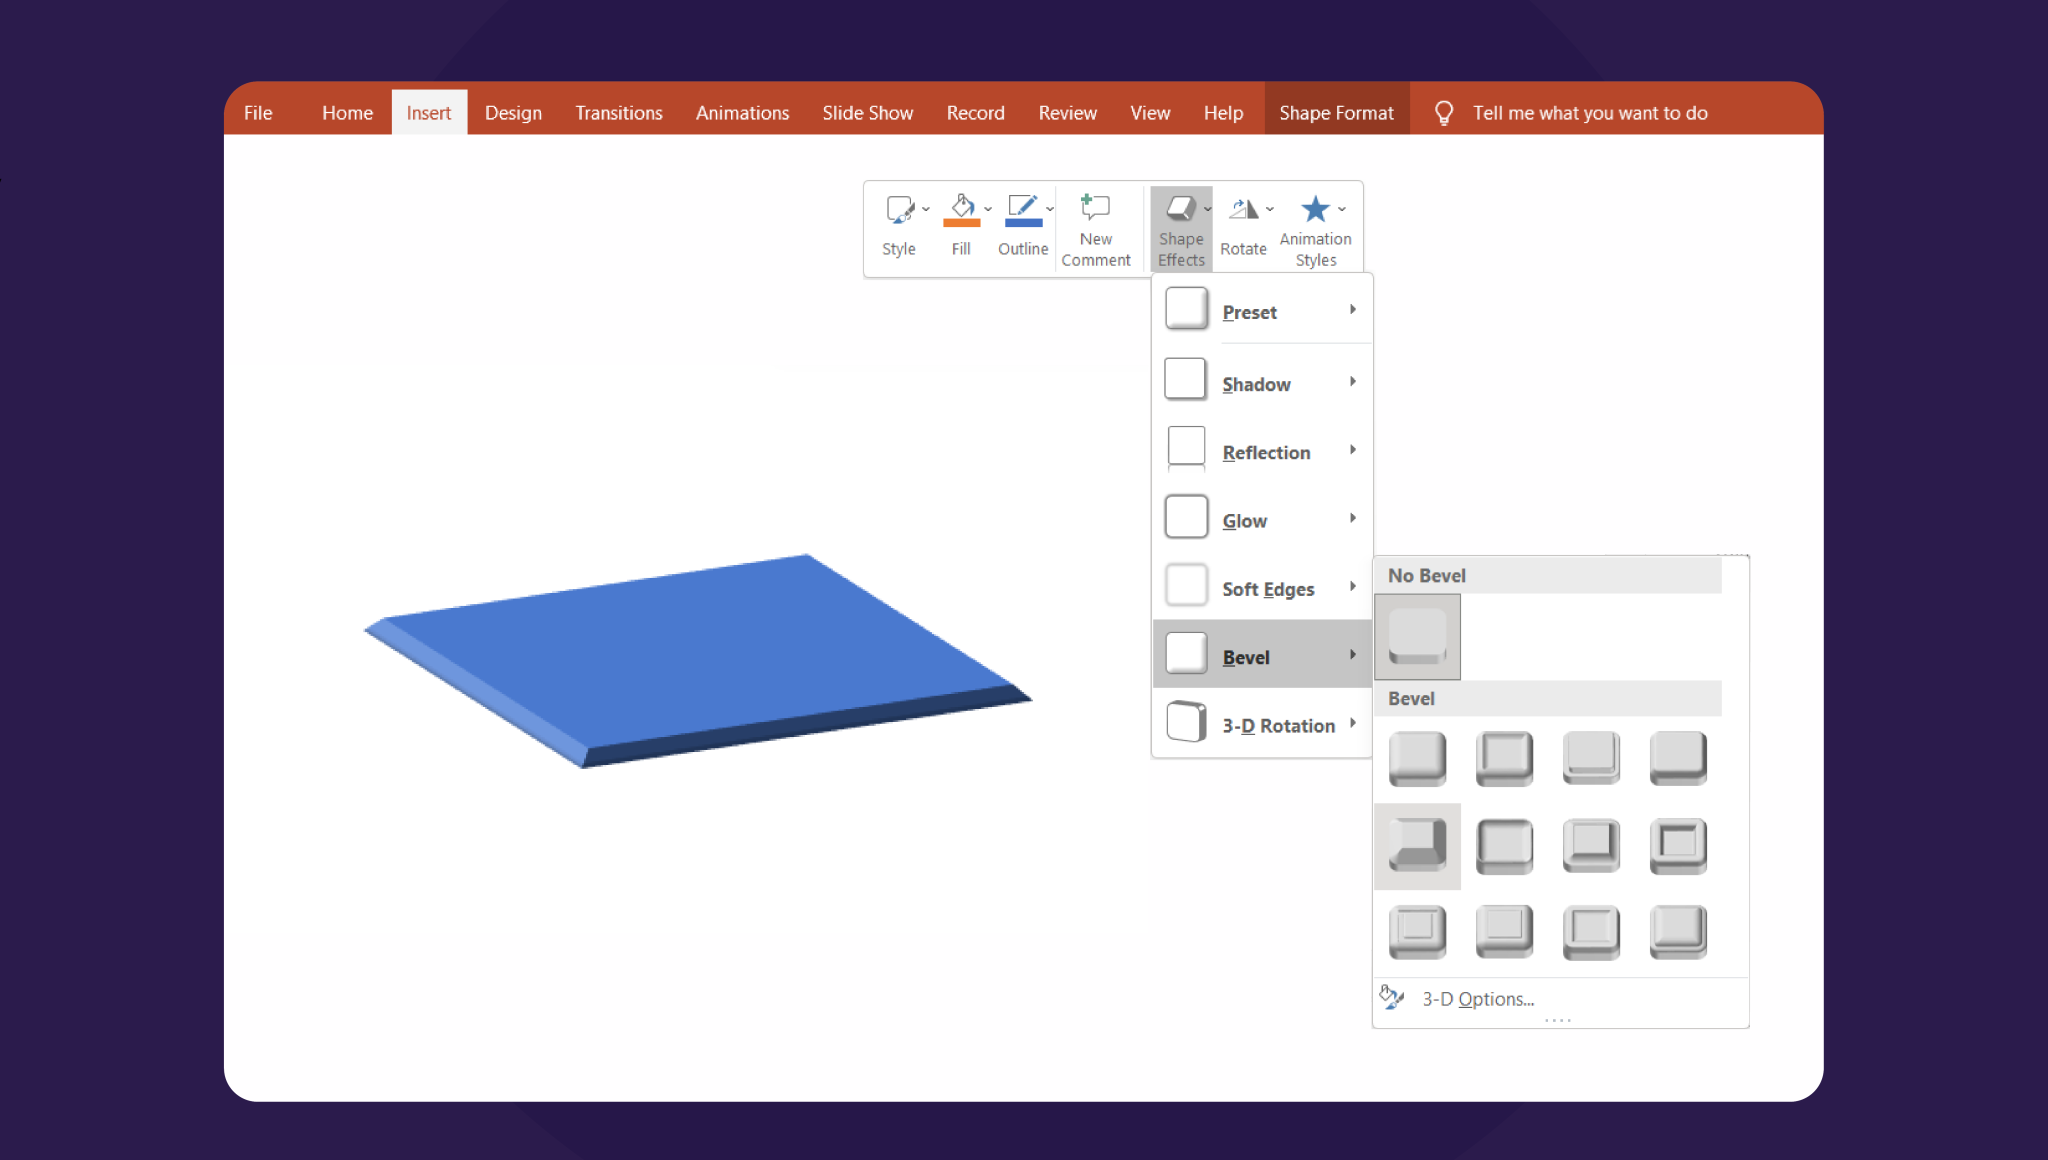Open the Slide Show tab
This screenshot has height=1160, width=2048.
867,112
